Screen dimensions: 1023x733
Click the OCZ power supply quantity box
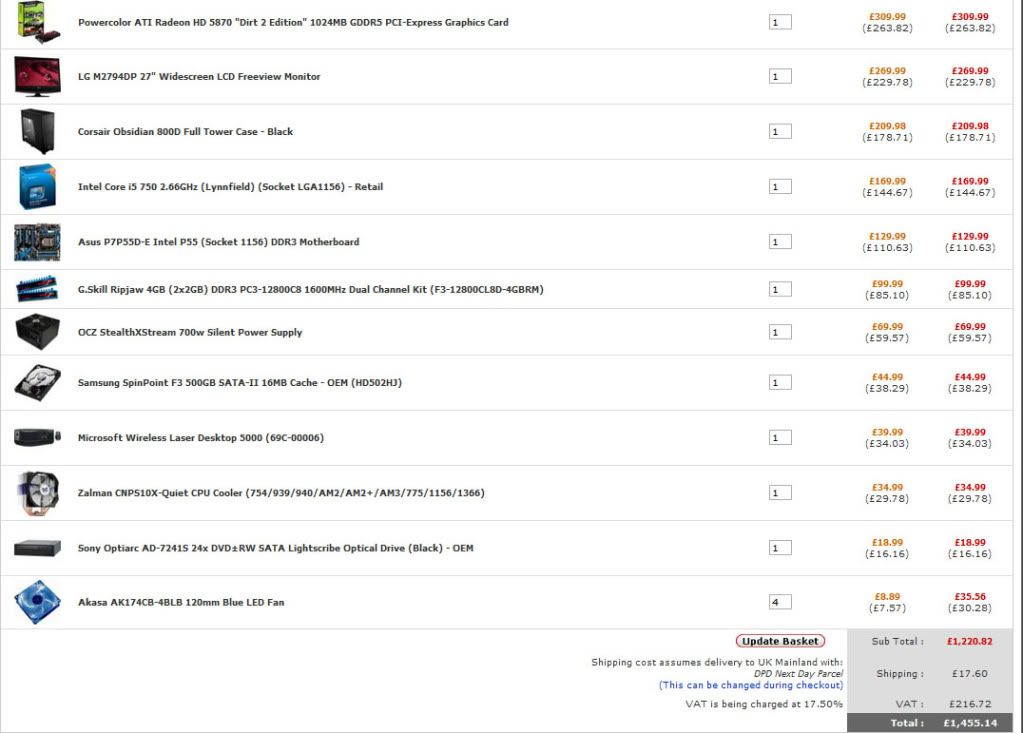(x=780, y=333)
